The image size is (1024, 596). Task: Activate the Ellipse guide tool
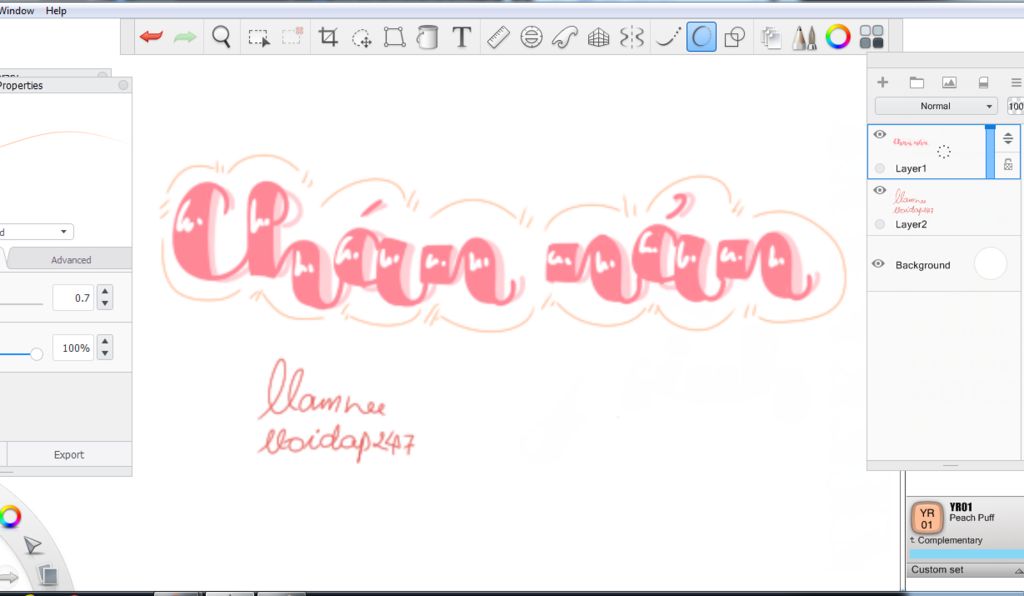coord(532,37)
